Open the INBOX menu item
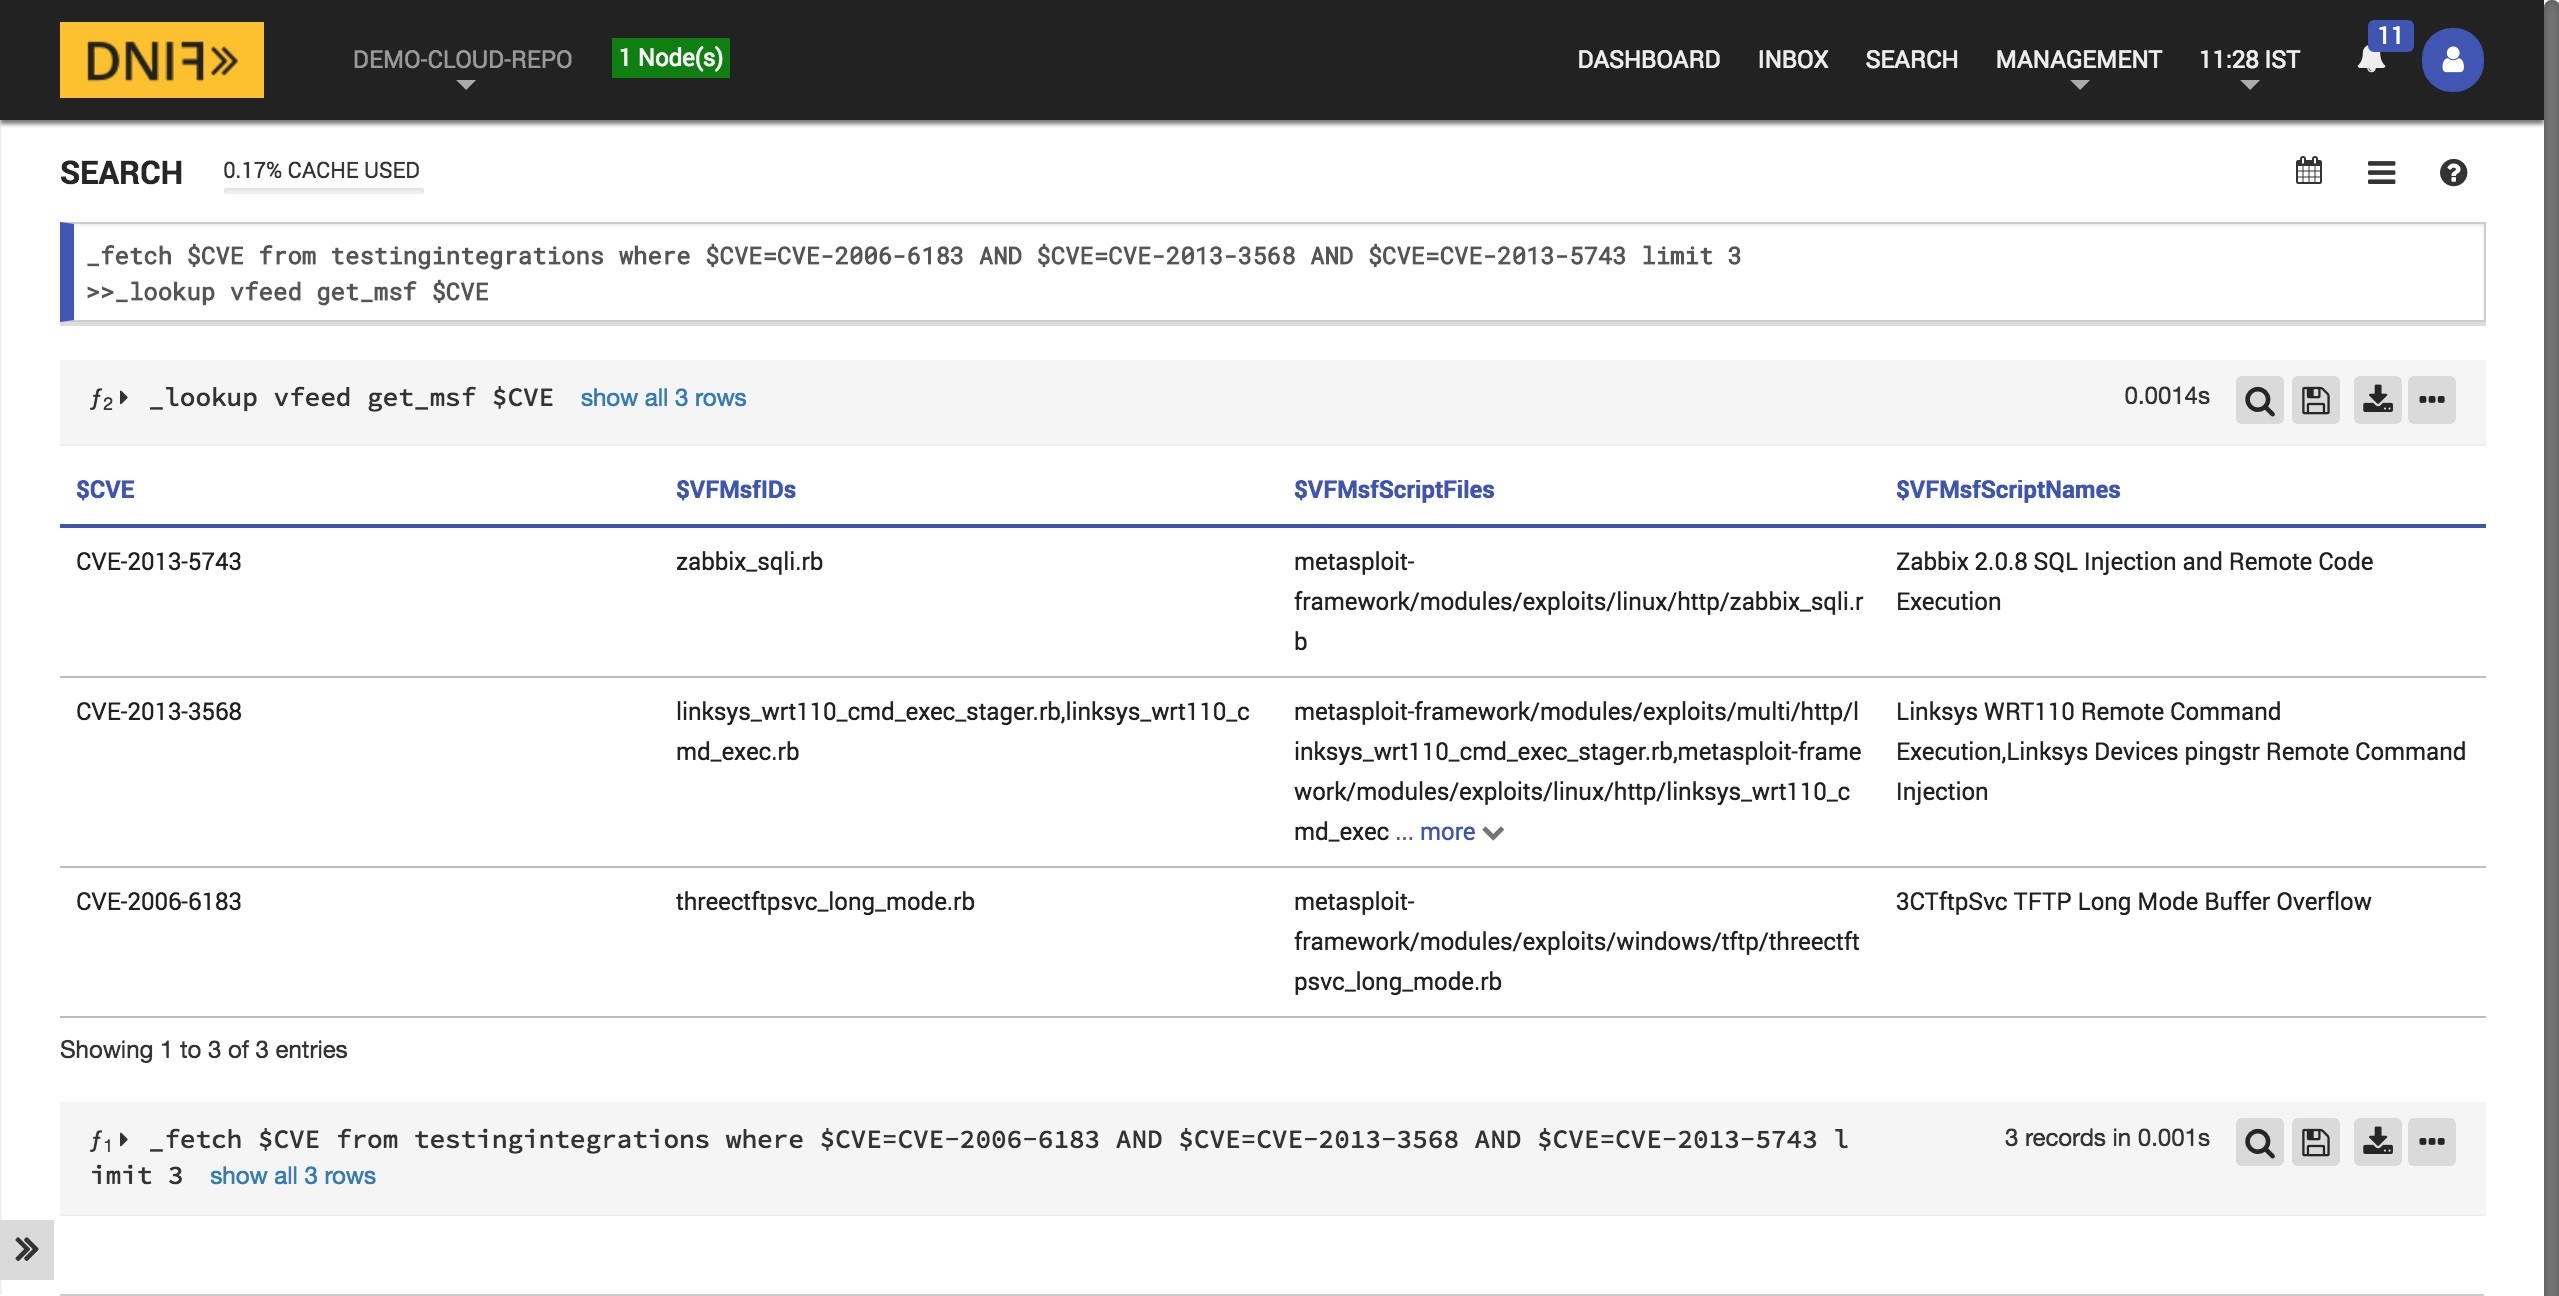 click(x=1792, y=60)
